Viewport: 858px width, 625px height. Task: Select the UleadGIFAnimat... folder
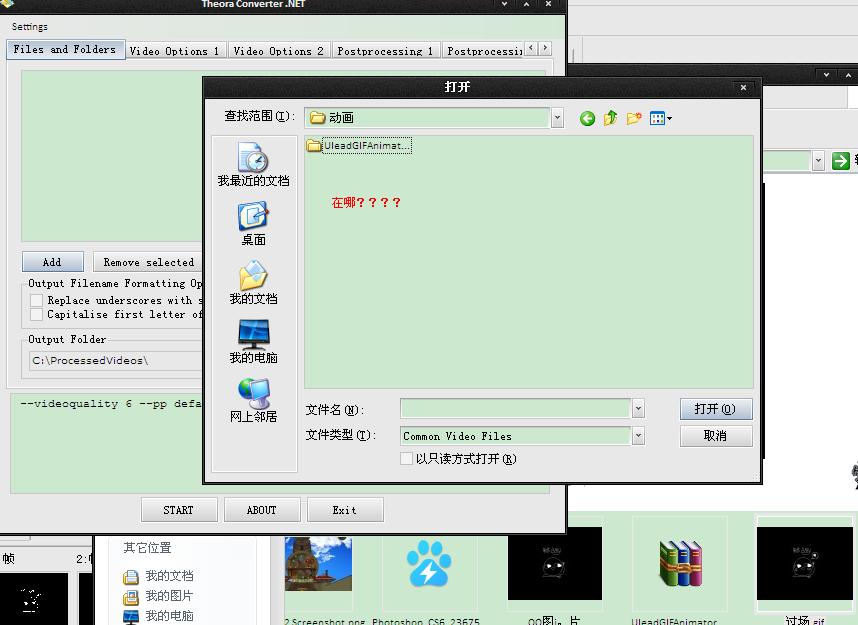359,146
